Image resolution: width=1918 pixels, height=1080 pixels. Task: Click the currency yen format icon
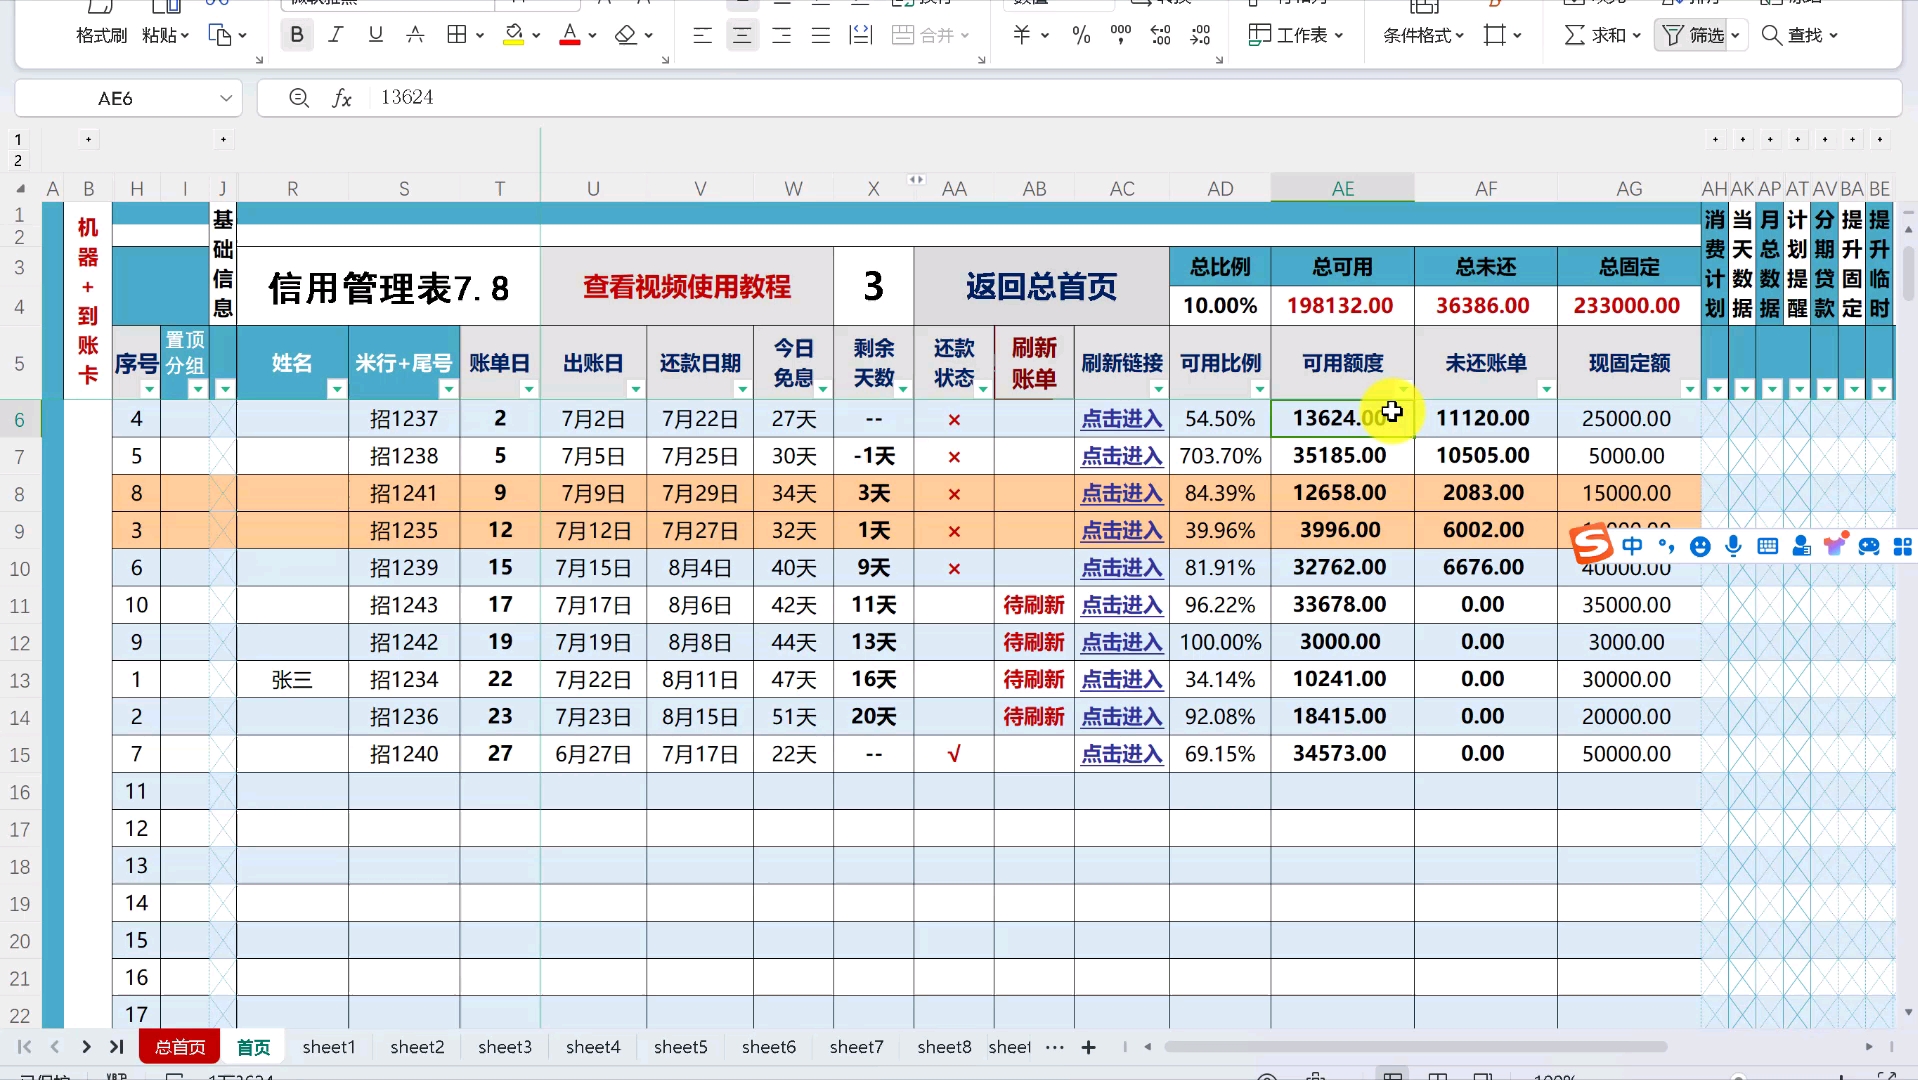pyautogui.click(x=1021, y=35)
